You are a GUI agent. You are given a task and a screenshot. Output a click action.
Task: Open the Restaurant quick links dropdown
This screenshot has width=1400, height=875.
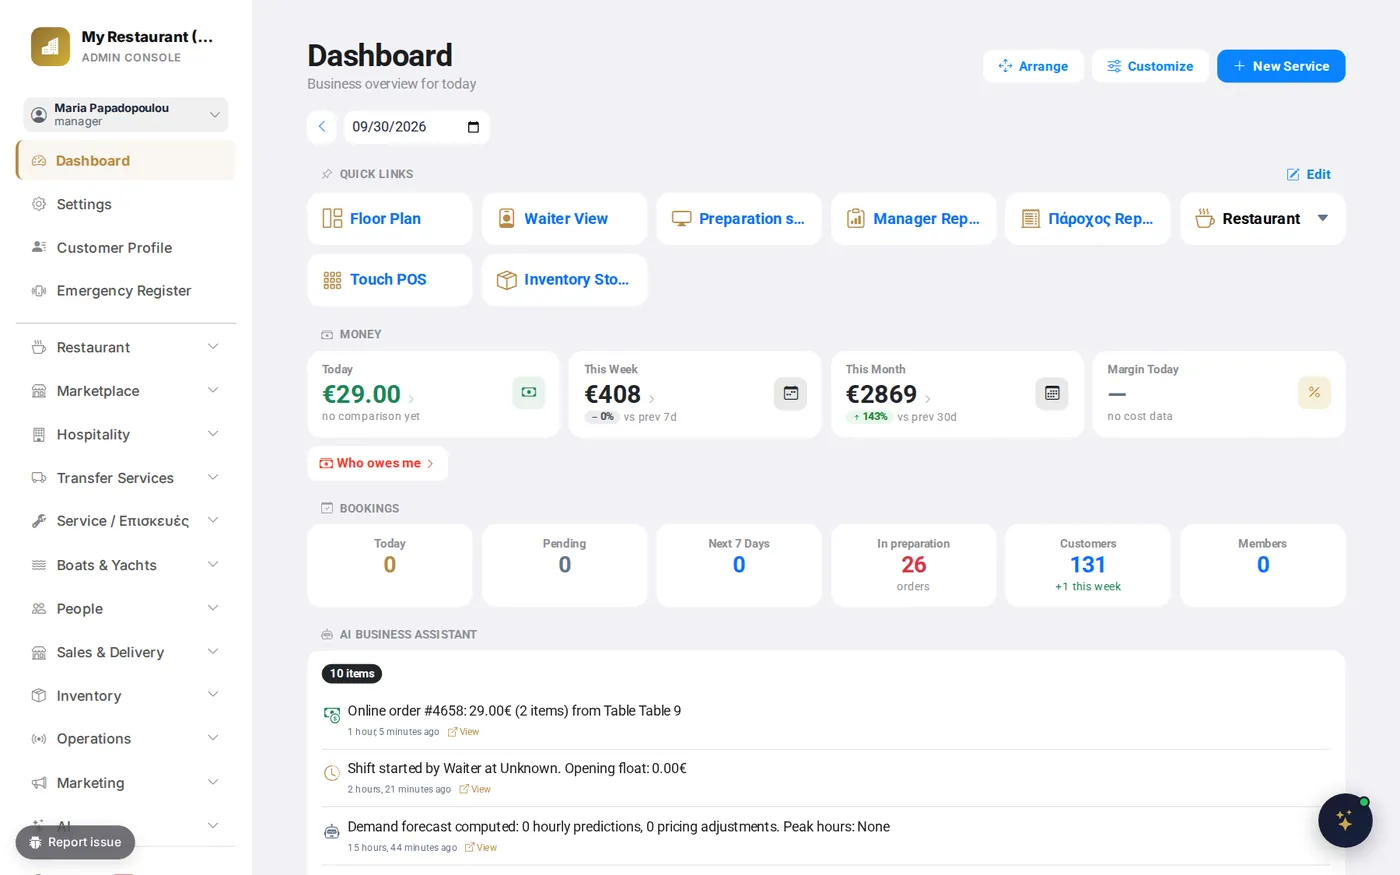[1262, 219]
